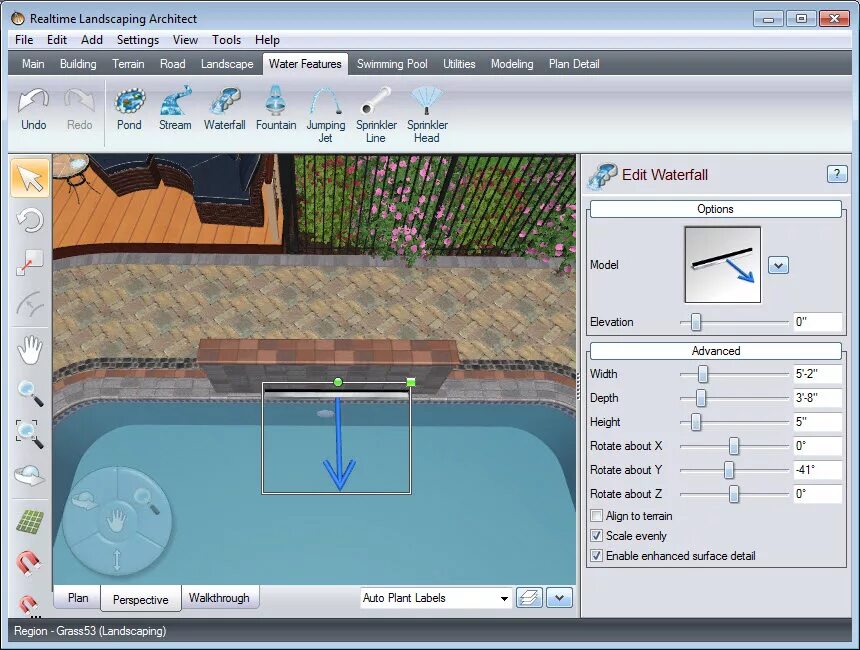
Task: Select the Sprinkler Head tool
Action: [x=427, y=115]
